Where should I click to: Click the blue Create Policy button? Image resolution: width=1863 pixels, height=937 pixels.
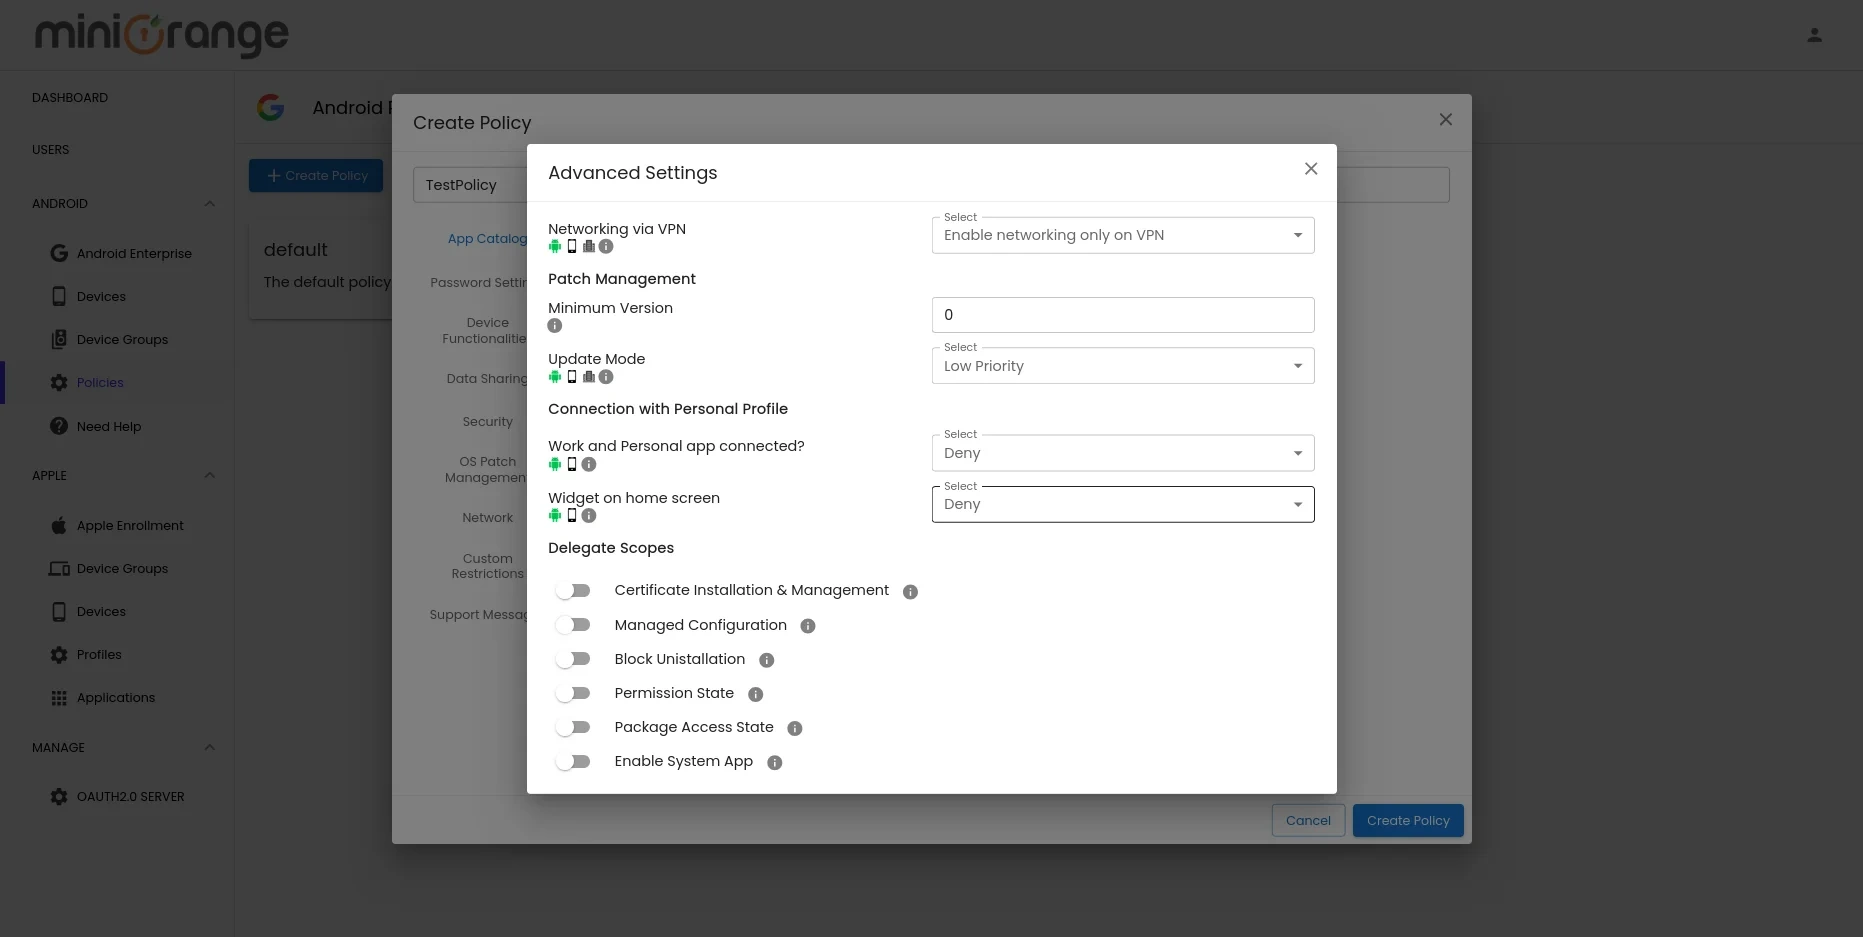(x=1407, y=820)
